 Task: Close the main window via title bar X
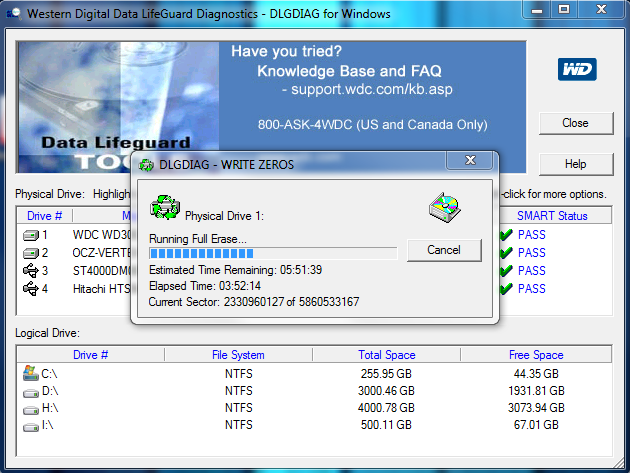tap(601, 10)
